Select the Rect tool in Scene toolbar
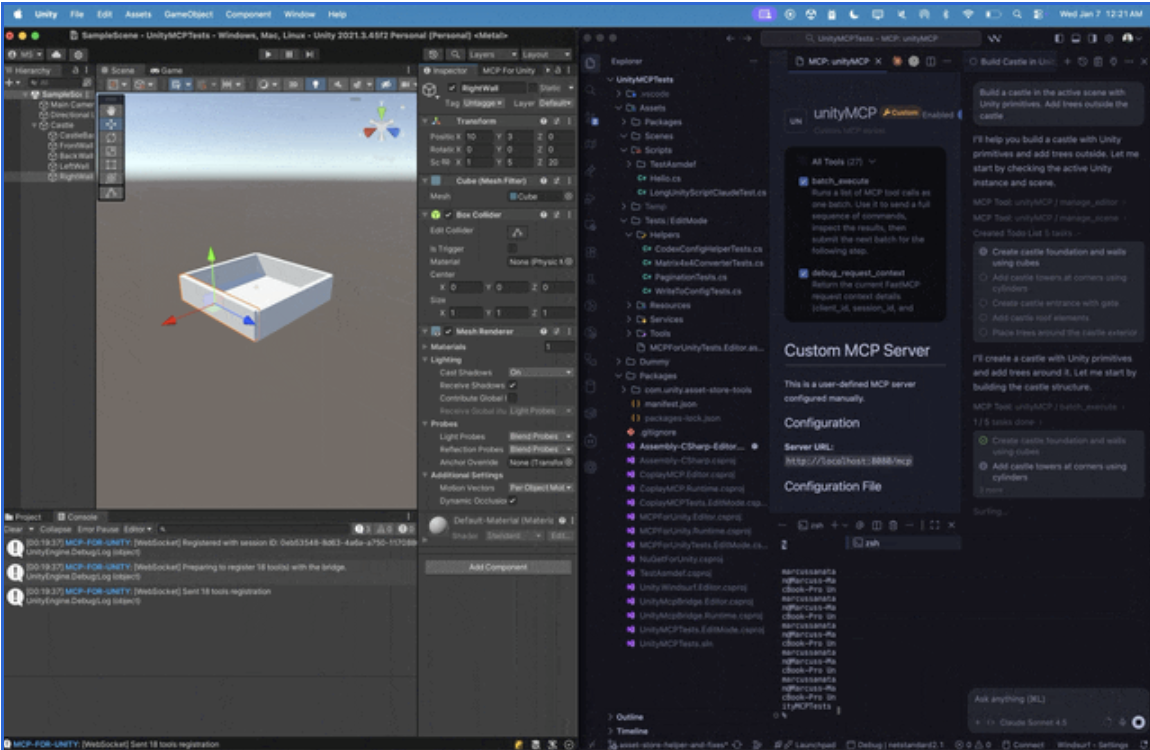 [111, 164]
